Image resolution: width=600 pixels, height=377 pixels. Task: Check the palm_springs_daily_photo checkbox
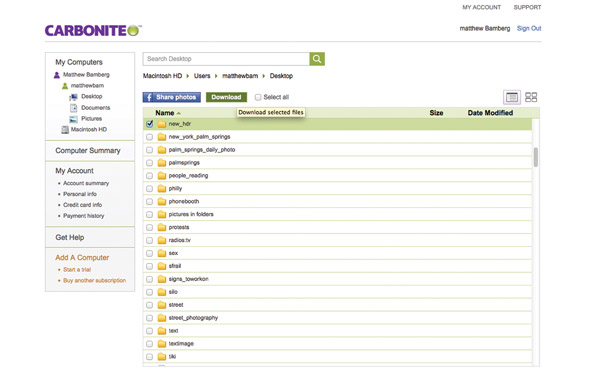click(150, 150)
